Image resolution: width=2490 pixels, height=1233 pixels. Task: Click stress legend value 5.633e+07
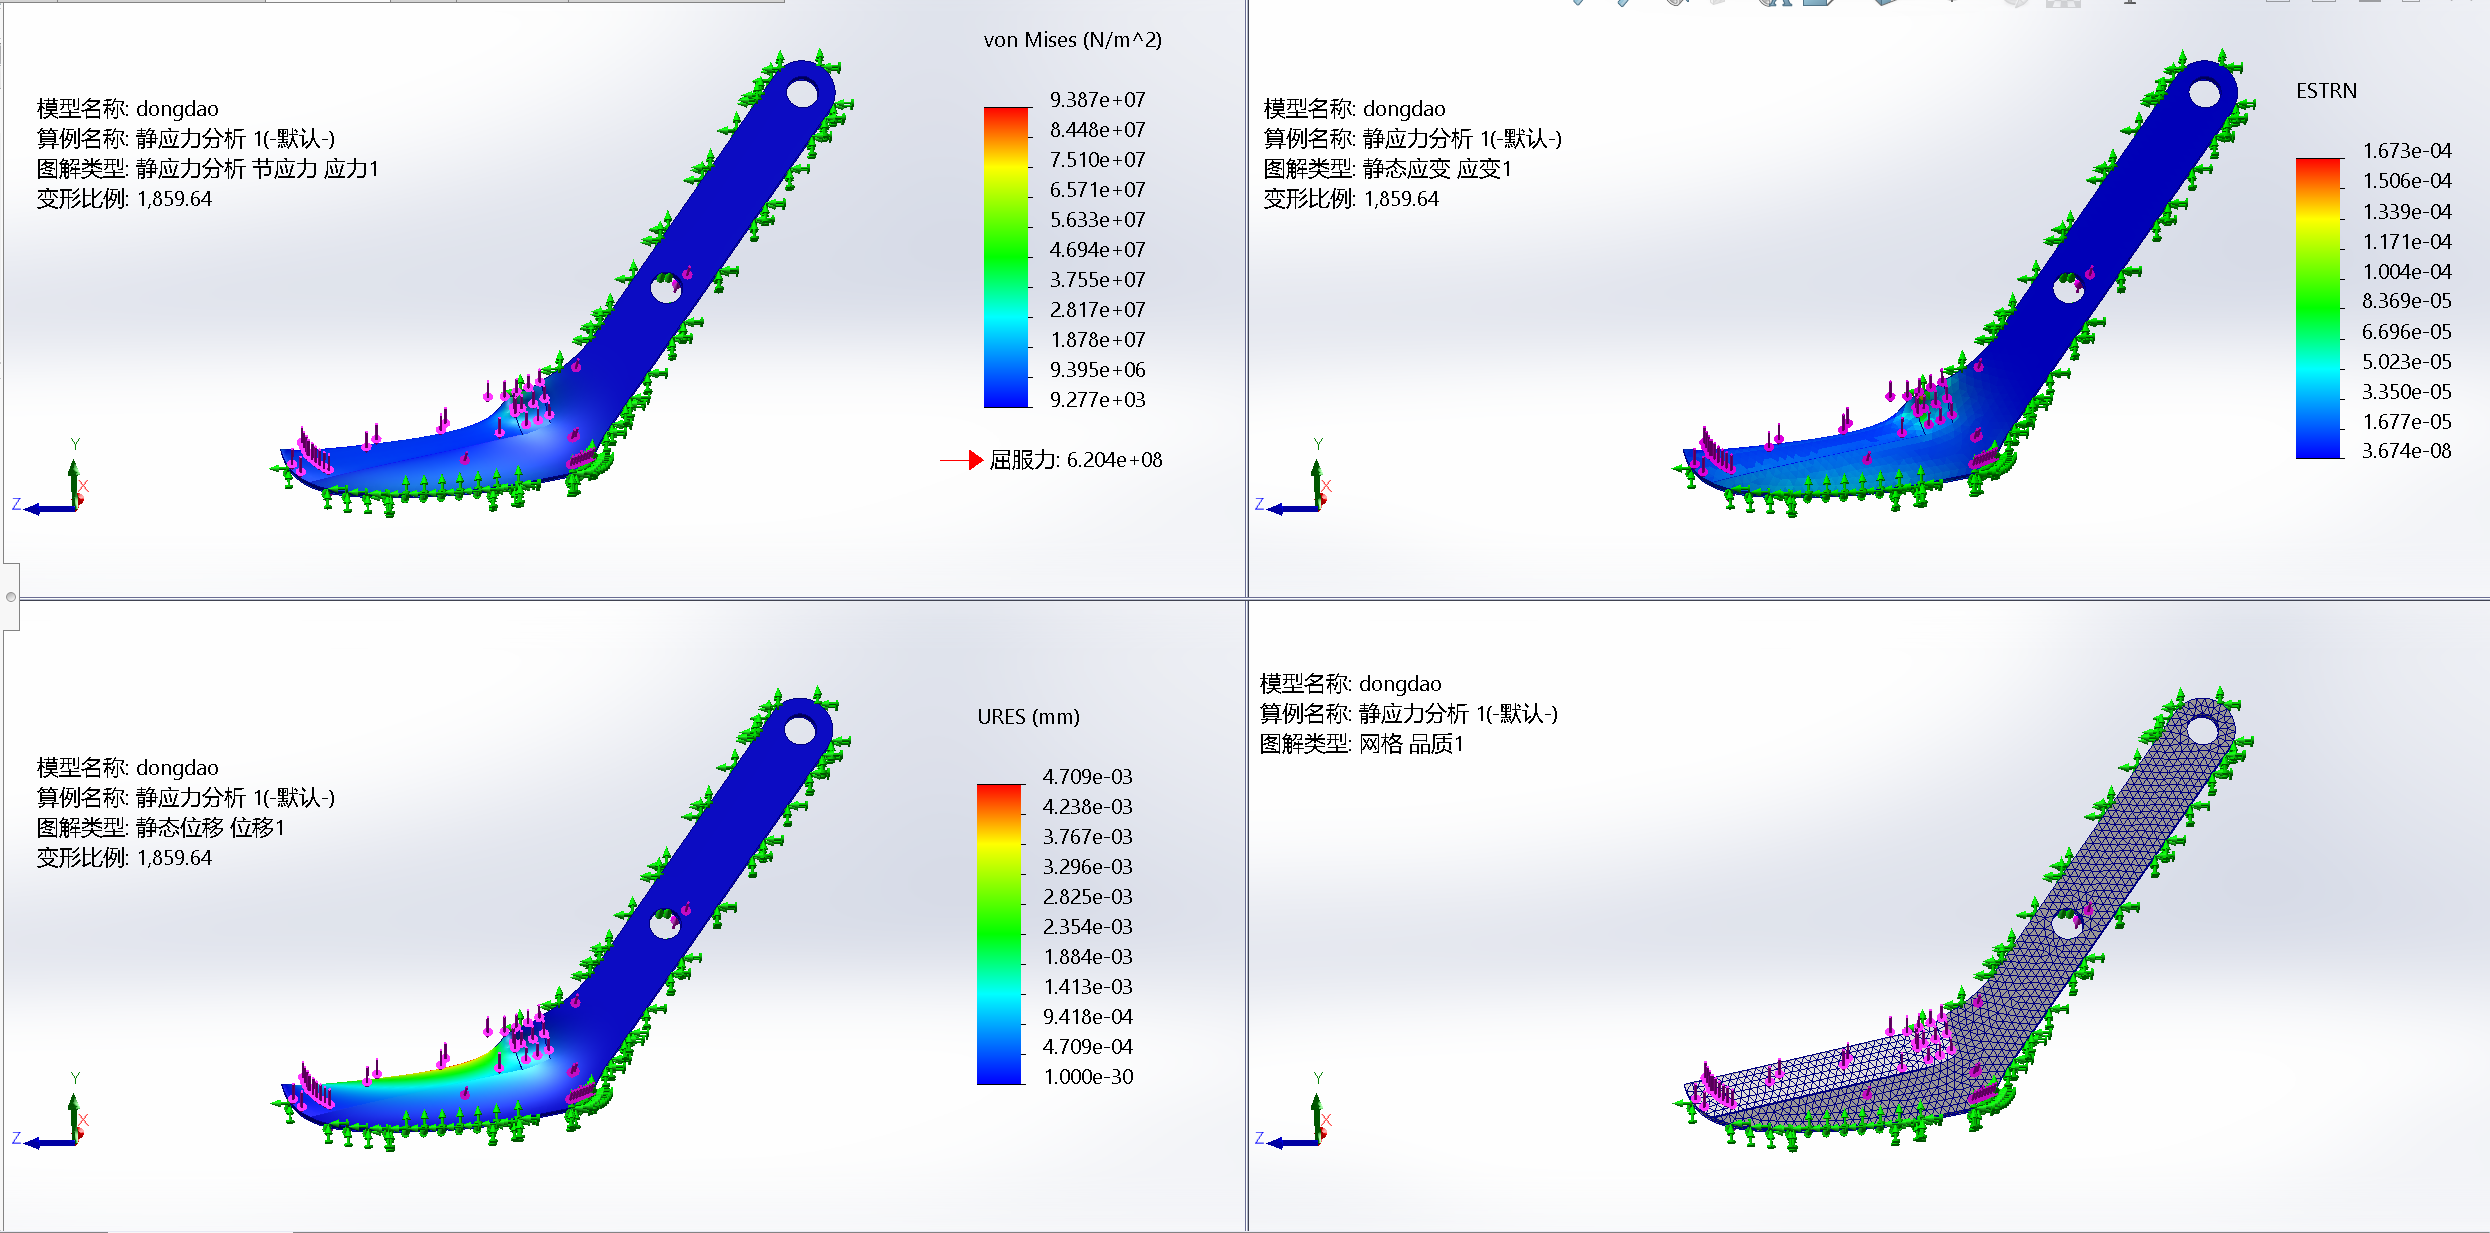pyautogui.click(x=1097, y=220)
